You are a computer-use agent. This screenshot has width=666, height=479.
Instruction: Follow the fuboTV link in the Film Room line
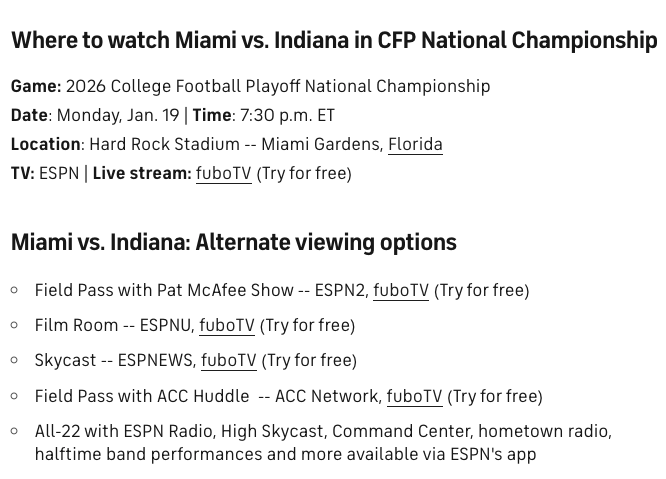[x=227, y=325]
